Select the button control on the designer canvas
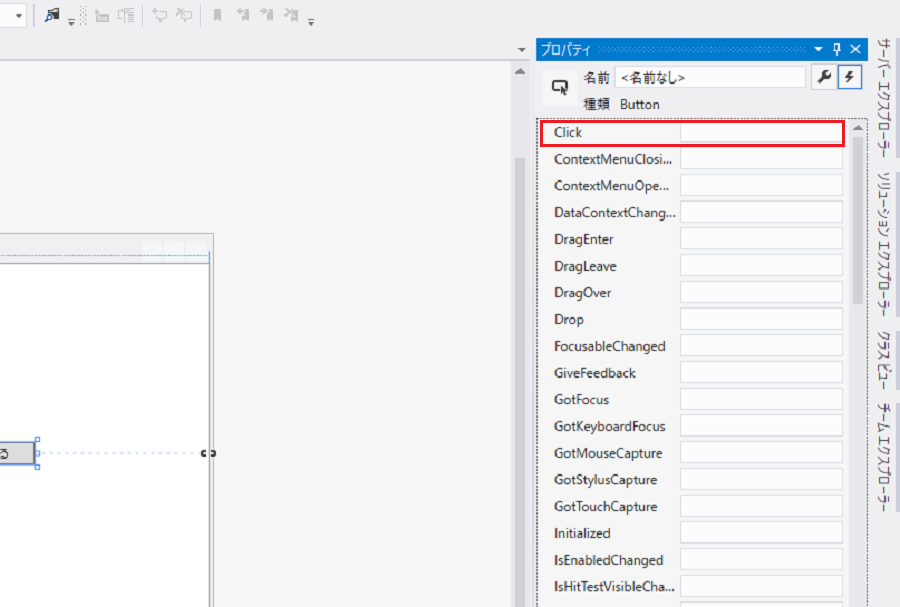Viewport: 900px width, 607px height. click(x=17, y=453)
